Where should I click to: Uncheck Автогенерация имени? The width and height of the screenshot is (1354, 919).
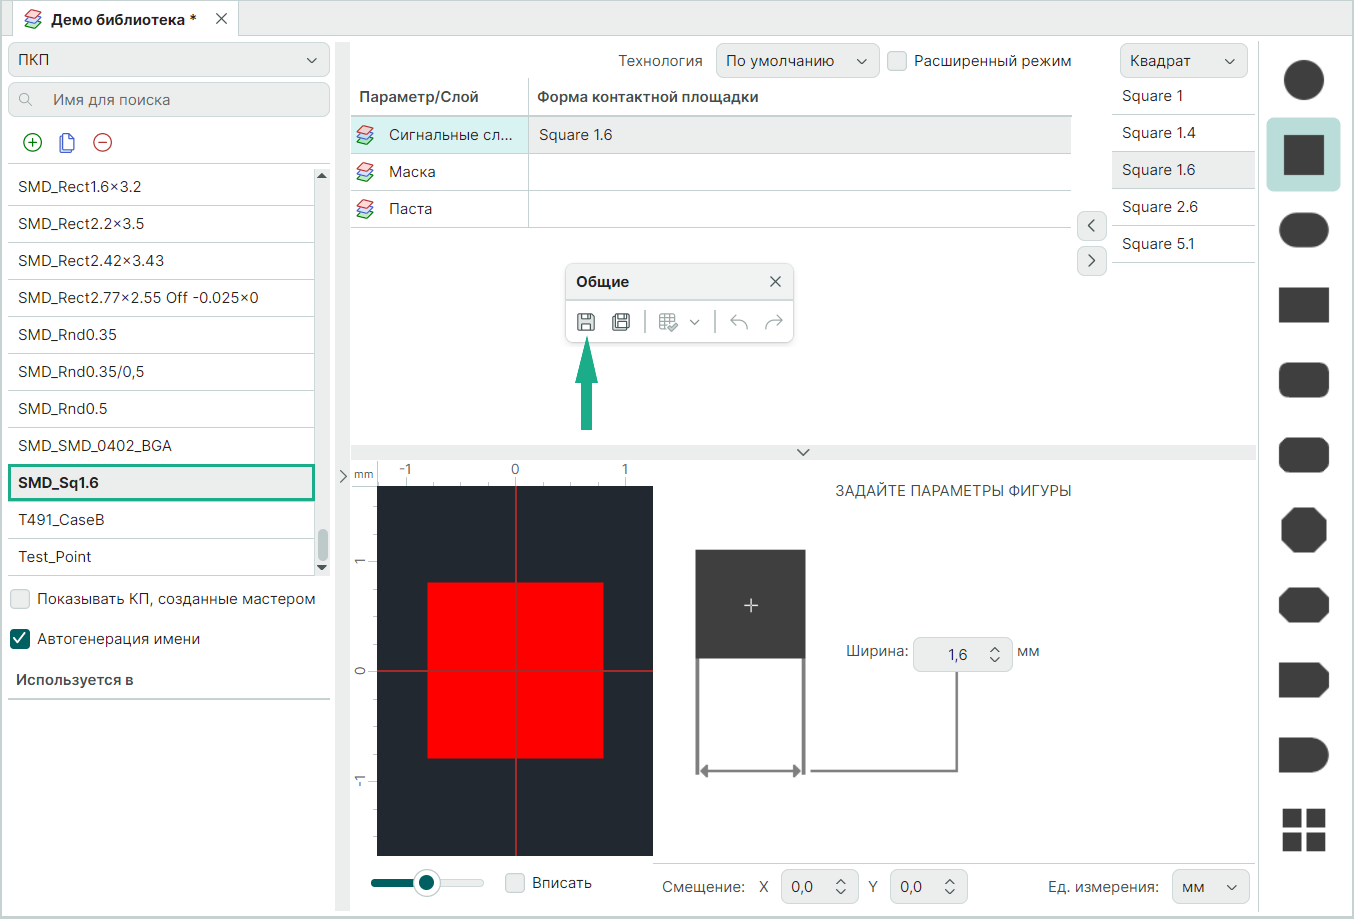(20, 639)
